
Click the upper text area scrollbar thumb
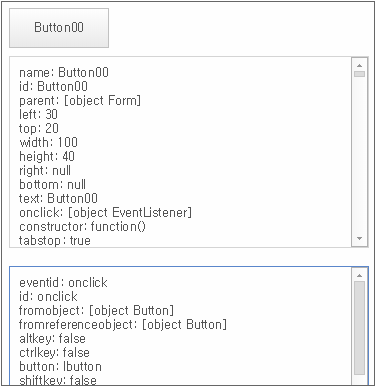pyautogui.click(x=359, y=74)
